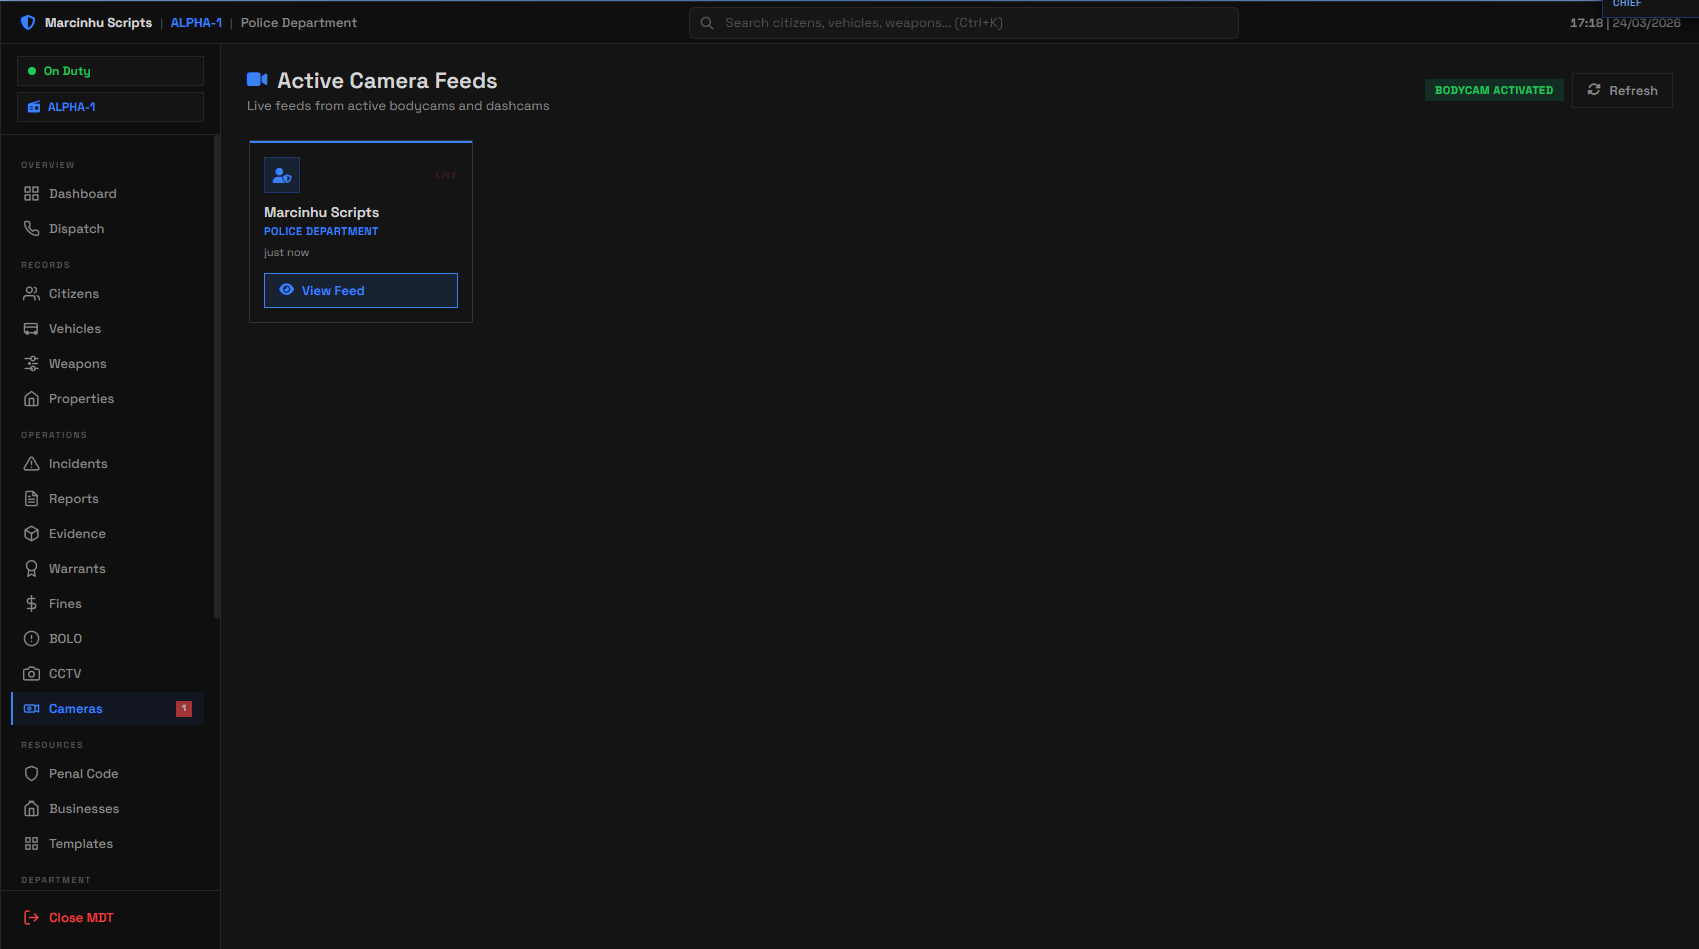
Task: Click the Penal Code shield icon
Action: pos(32,774)
